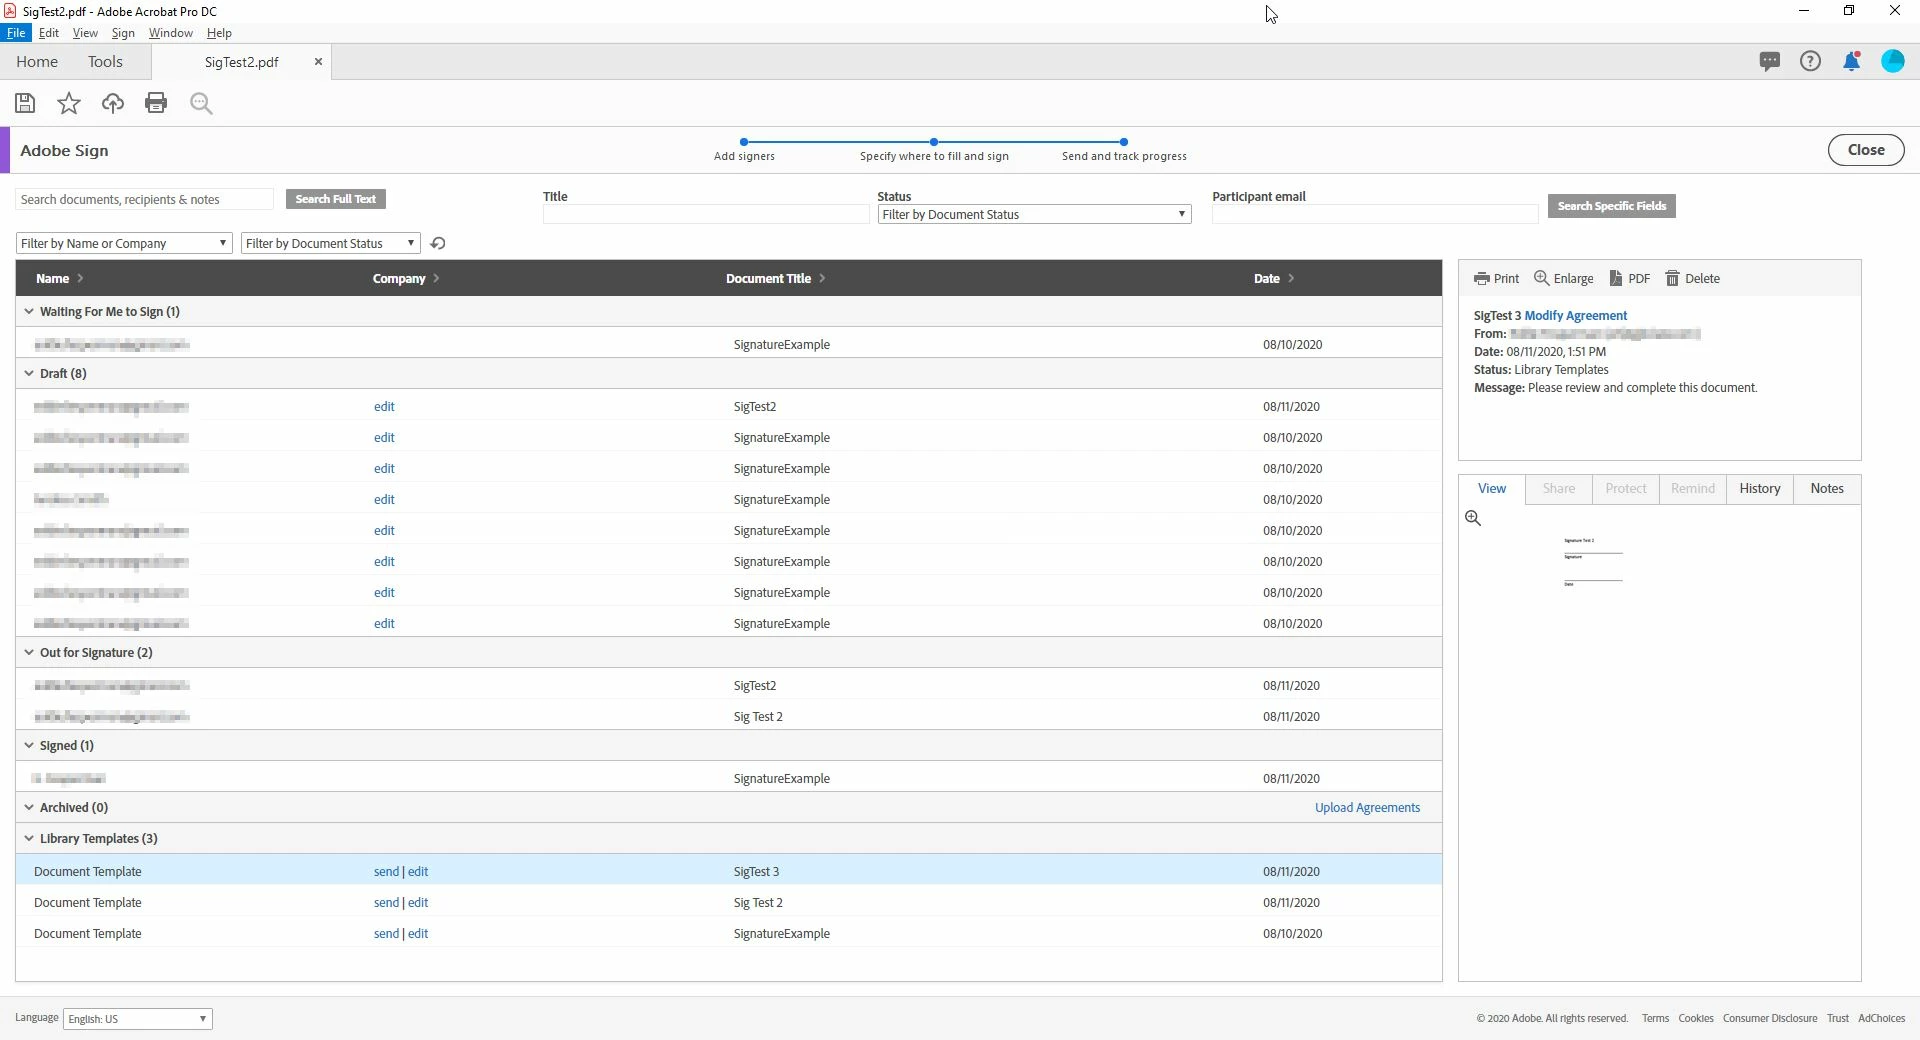Expand the Archived group
This screenshot has width=1920, height=1040.
(x=29, y=808)
